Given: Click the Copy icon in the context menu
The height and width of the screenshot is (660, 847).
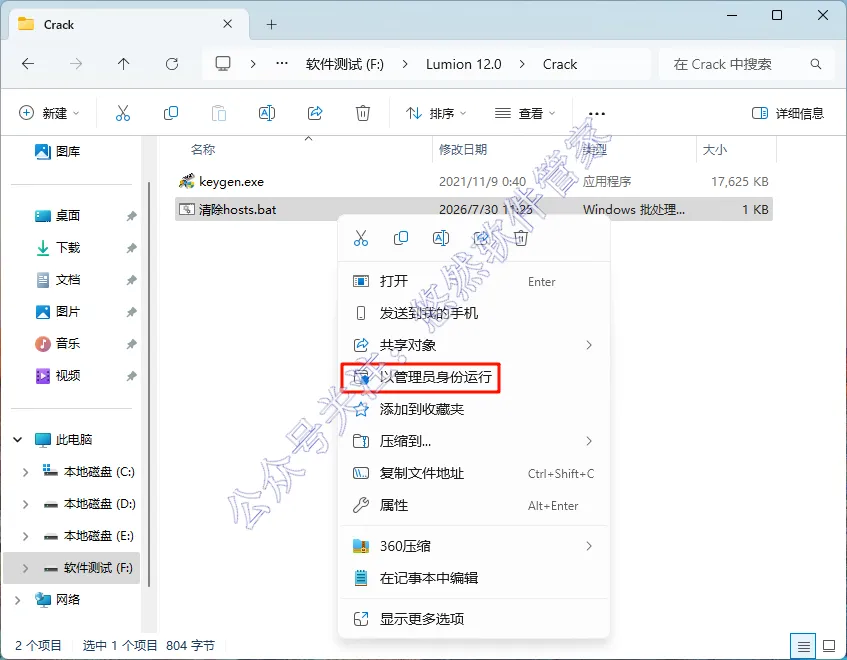Looking at the screenshot, I should click(x=401, y=238).
